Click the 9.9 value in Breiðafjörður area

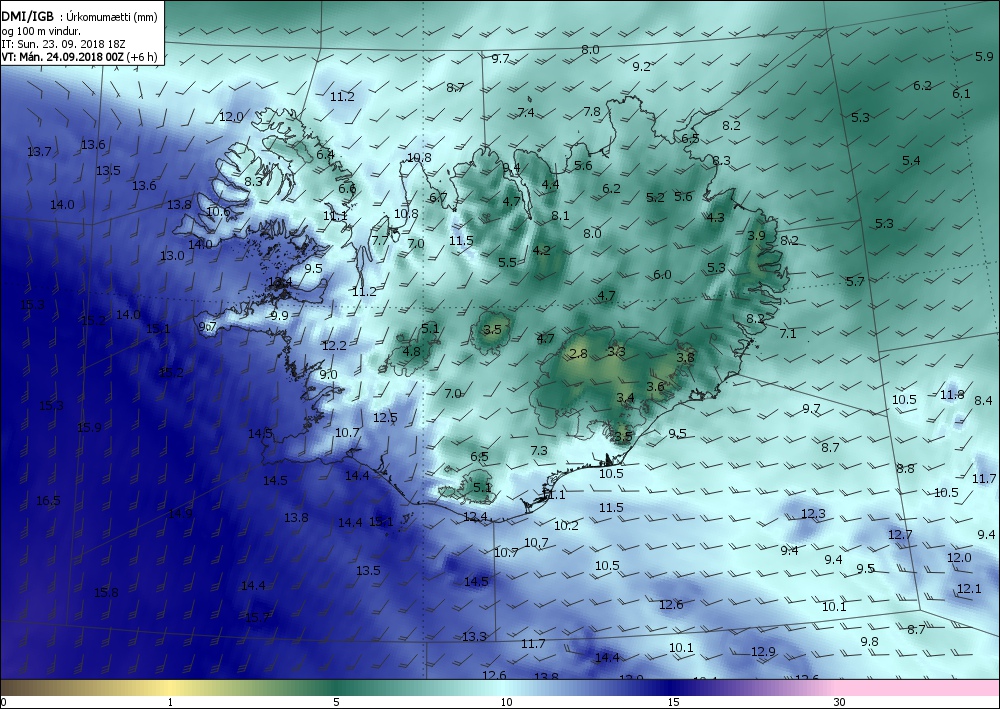click(x=279, y=315)
